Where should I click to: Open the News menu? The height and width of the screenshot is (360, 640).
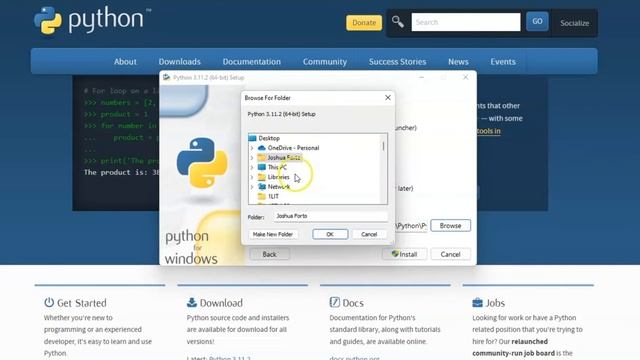pos(458,62)
